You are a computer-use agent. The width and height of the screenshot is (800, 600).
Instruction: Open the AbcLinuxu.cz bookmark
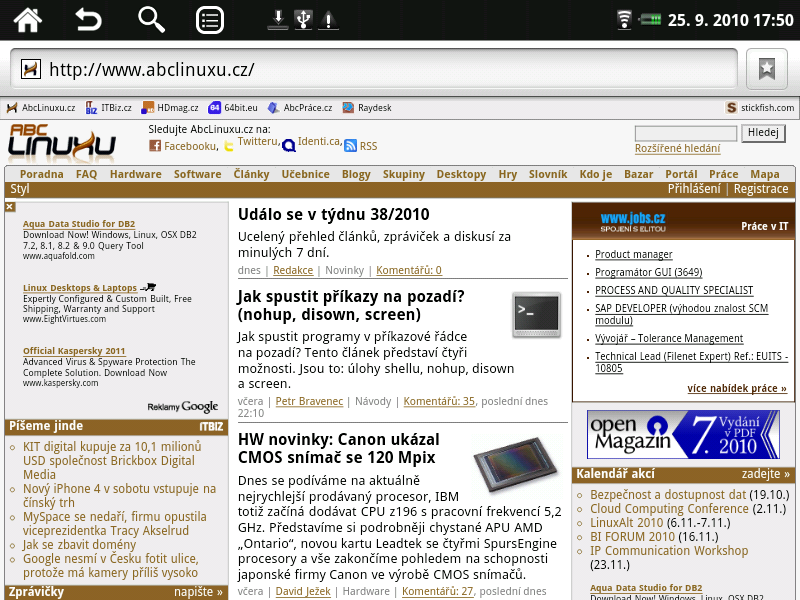click(x=41, y=108)
